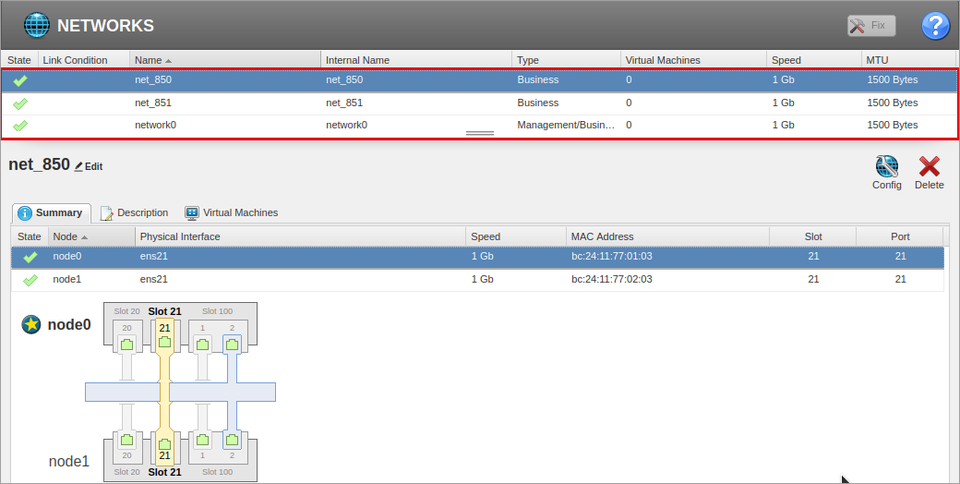The width and height of the screenshot is (960, 484).
Task: Click node0 port 20 in diagram
Action: (x=127, y=343)
